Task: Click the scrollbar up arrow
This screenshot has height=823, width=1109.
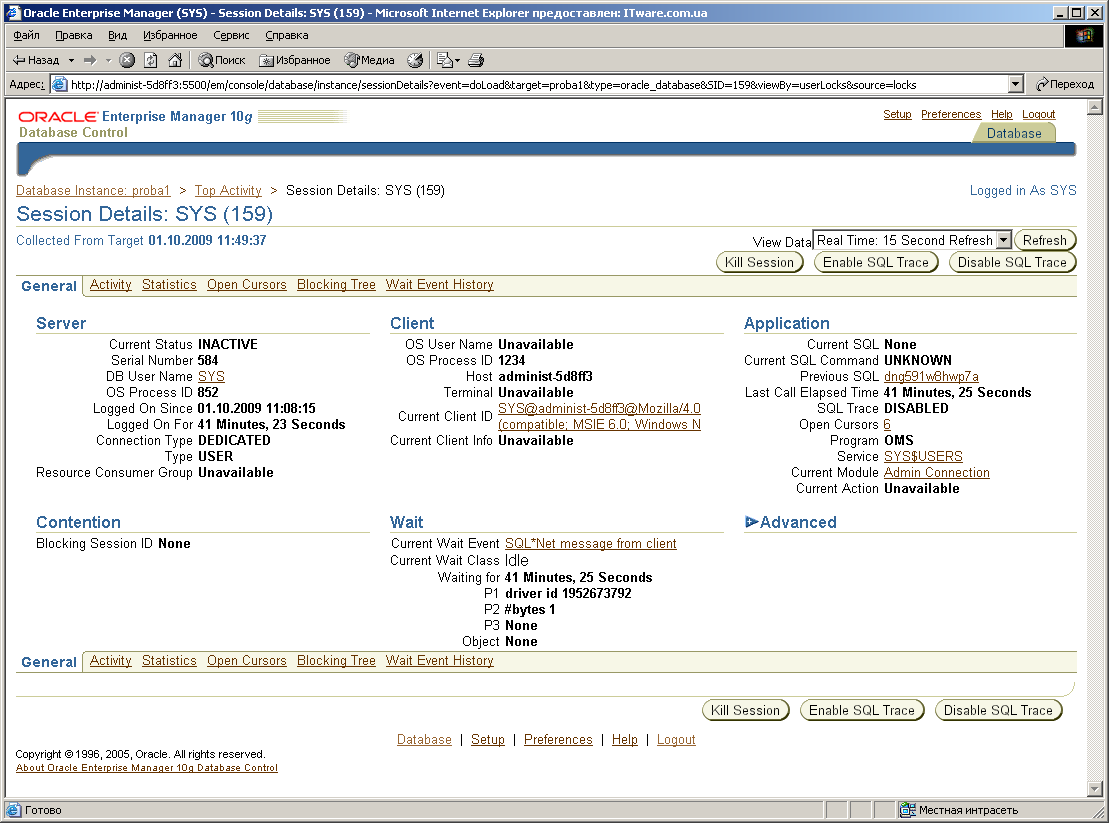Action: click(1095, 107)
